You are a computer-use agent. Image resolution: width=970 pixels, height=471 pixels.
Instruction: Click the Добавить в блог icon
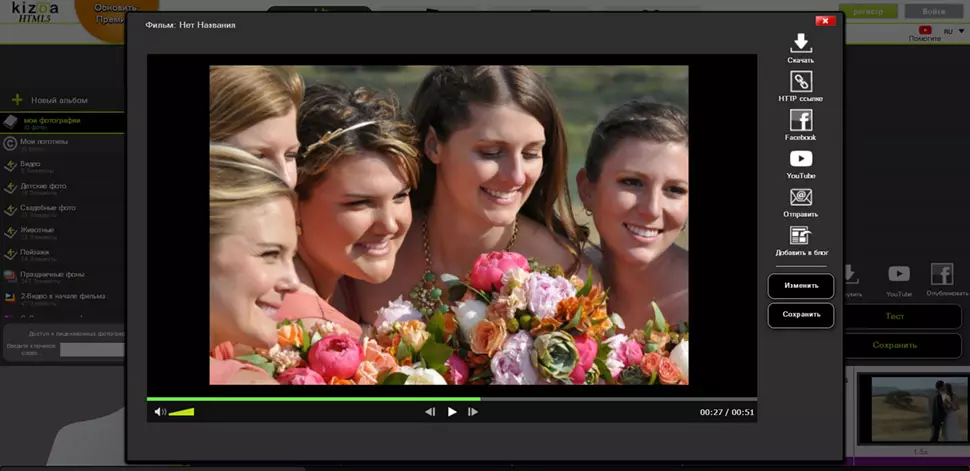click(x=800, y=236)
